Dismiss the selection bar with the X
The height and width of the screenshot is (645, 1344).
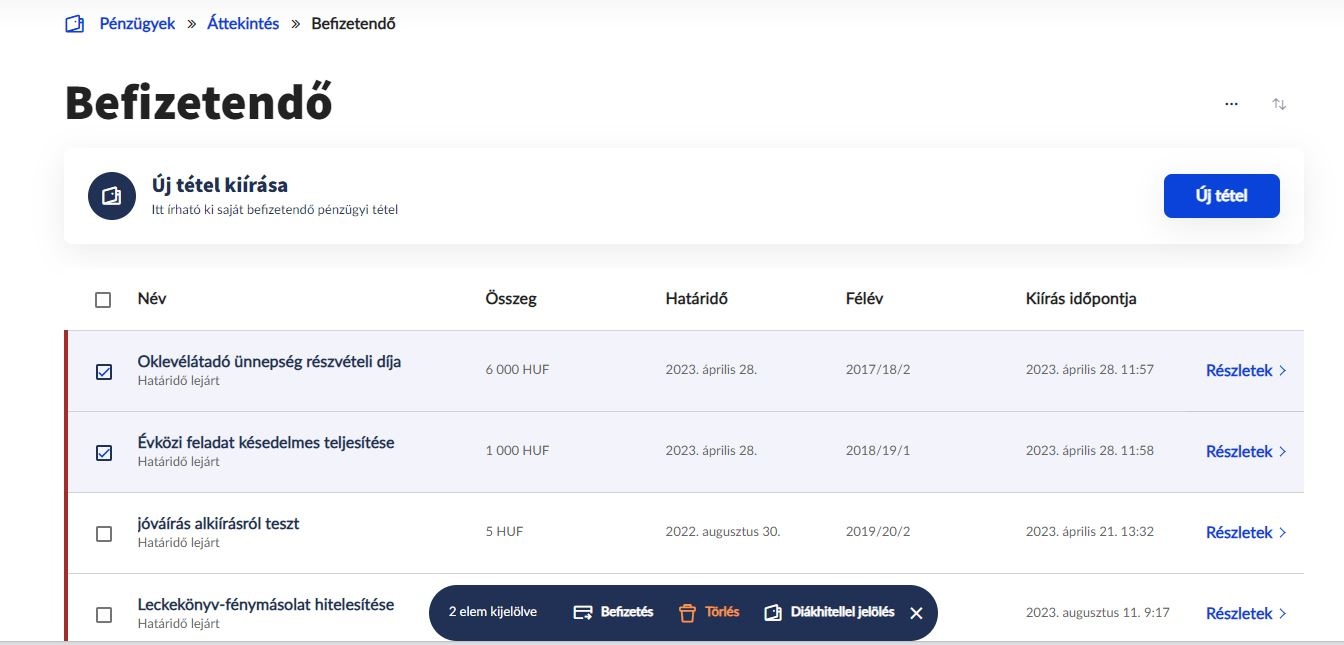916,613
